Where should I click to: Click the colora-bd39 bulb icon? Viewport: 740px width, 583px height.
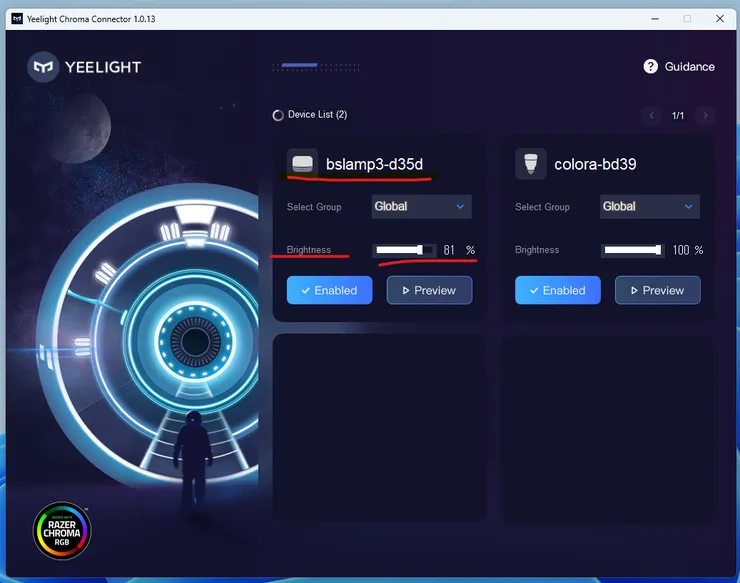tap(530, 164)
